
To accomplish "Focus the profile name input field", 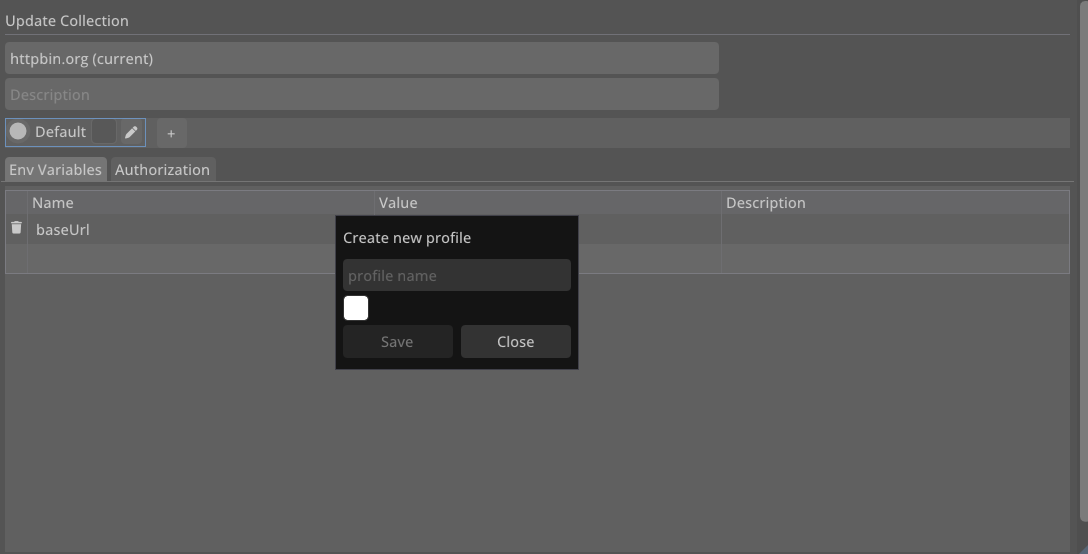I will pos(457,276).
